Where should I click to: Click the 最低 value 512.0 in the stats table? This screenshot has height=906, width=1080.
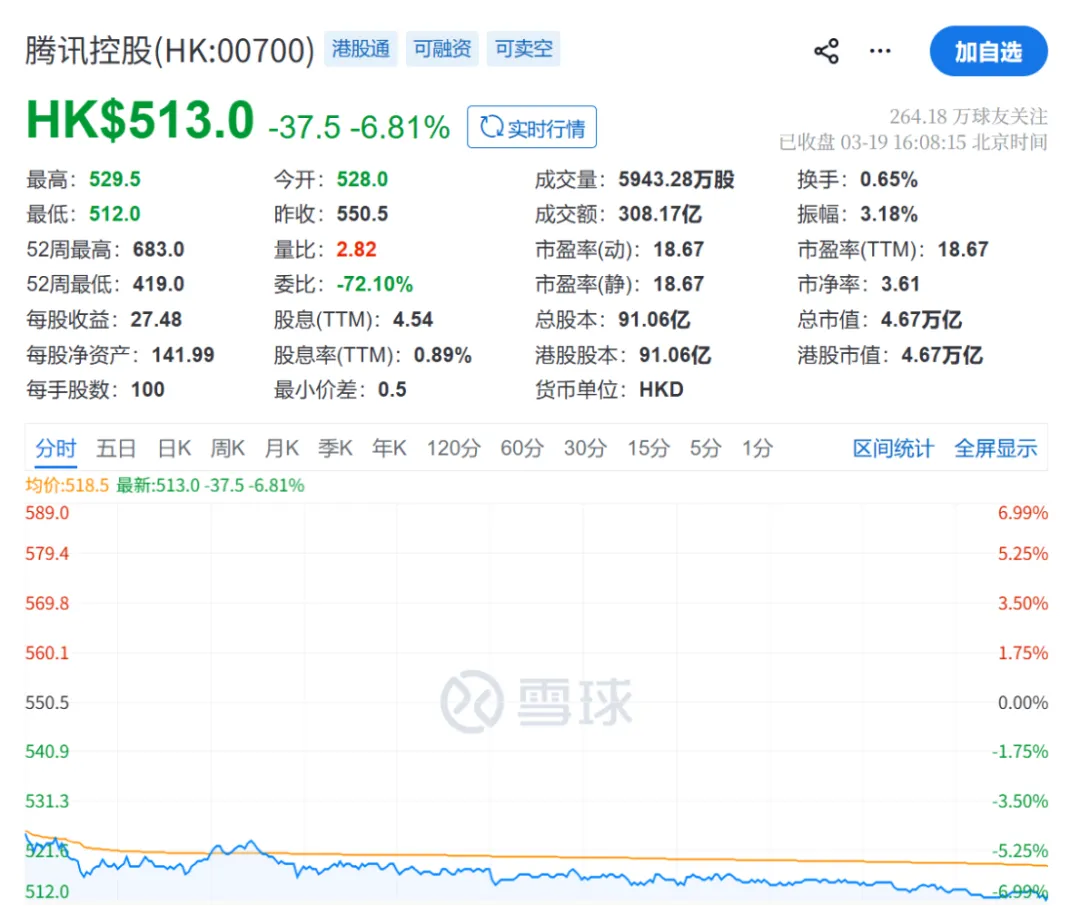114,214
